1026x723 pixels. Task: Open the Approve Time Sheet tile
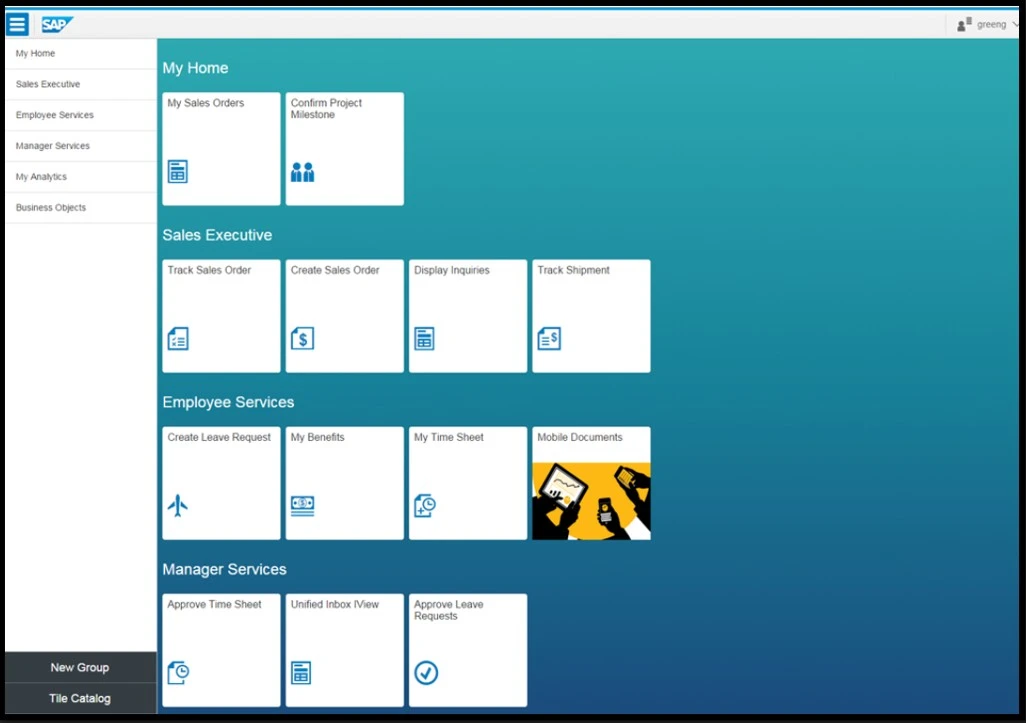tap(220, 649)
